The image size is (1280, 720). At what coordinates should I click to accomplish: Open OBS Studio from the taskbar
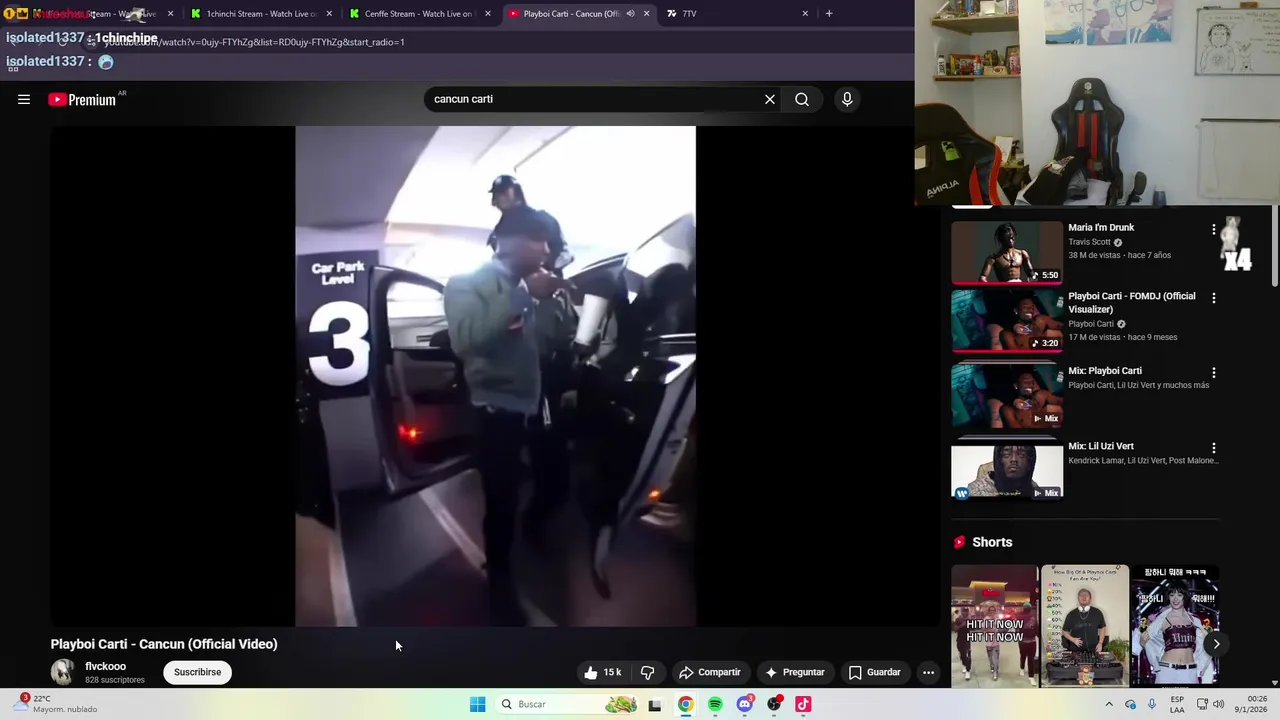click(774, 704)
